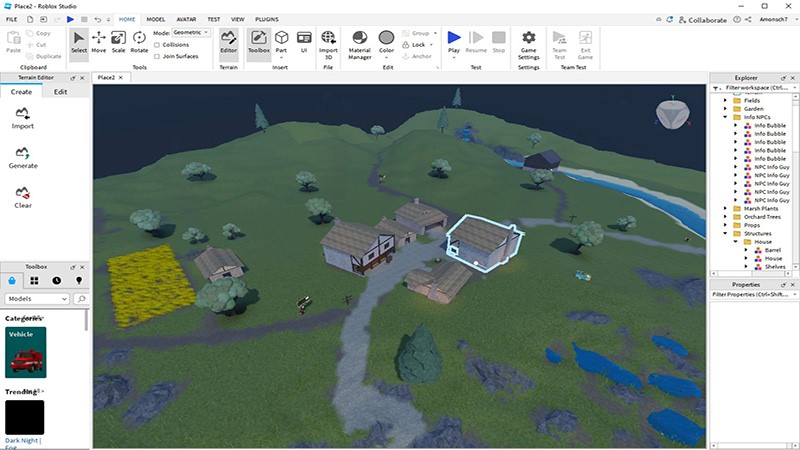
Task: Select the Scale tool
Action: pyautogui.click(x=118, y=42)
